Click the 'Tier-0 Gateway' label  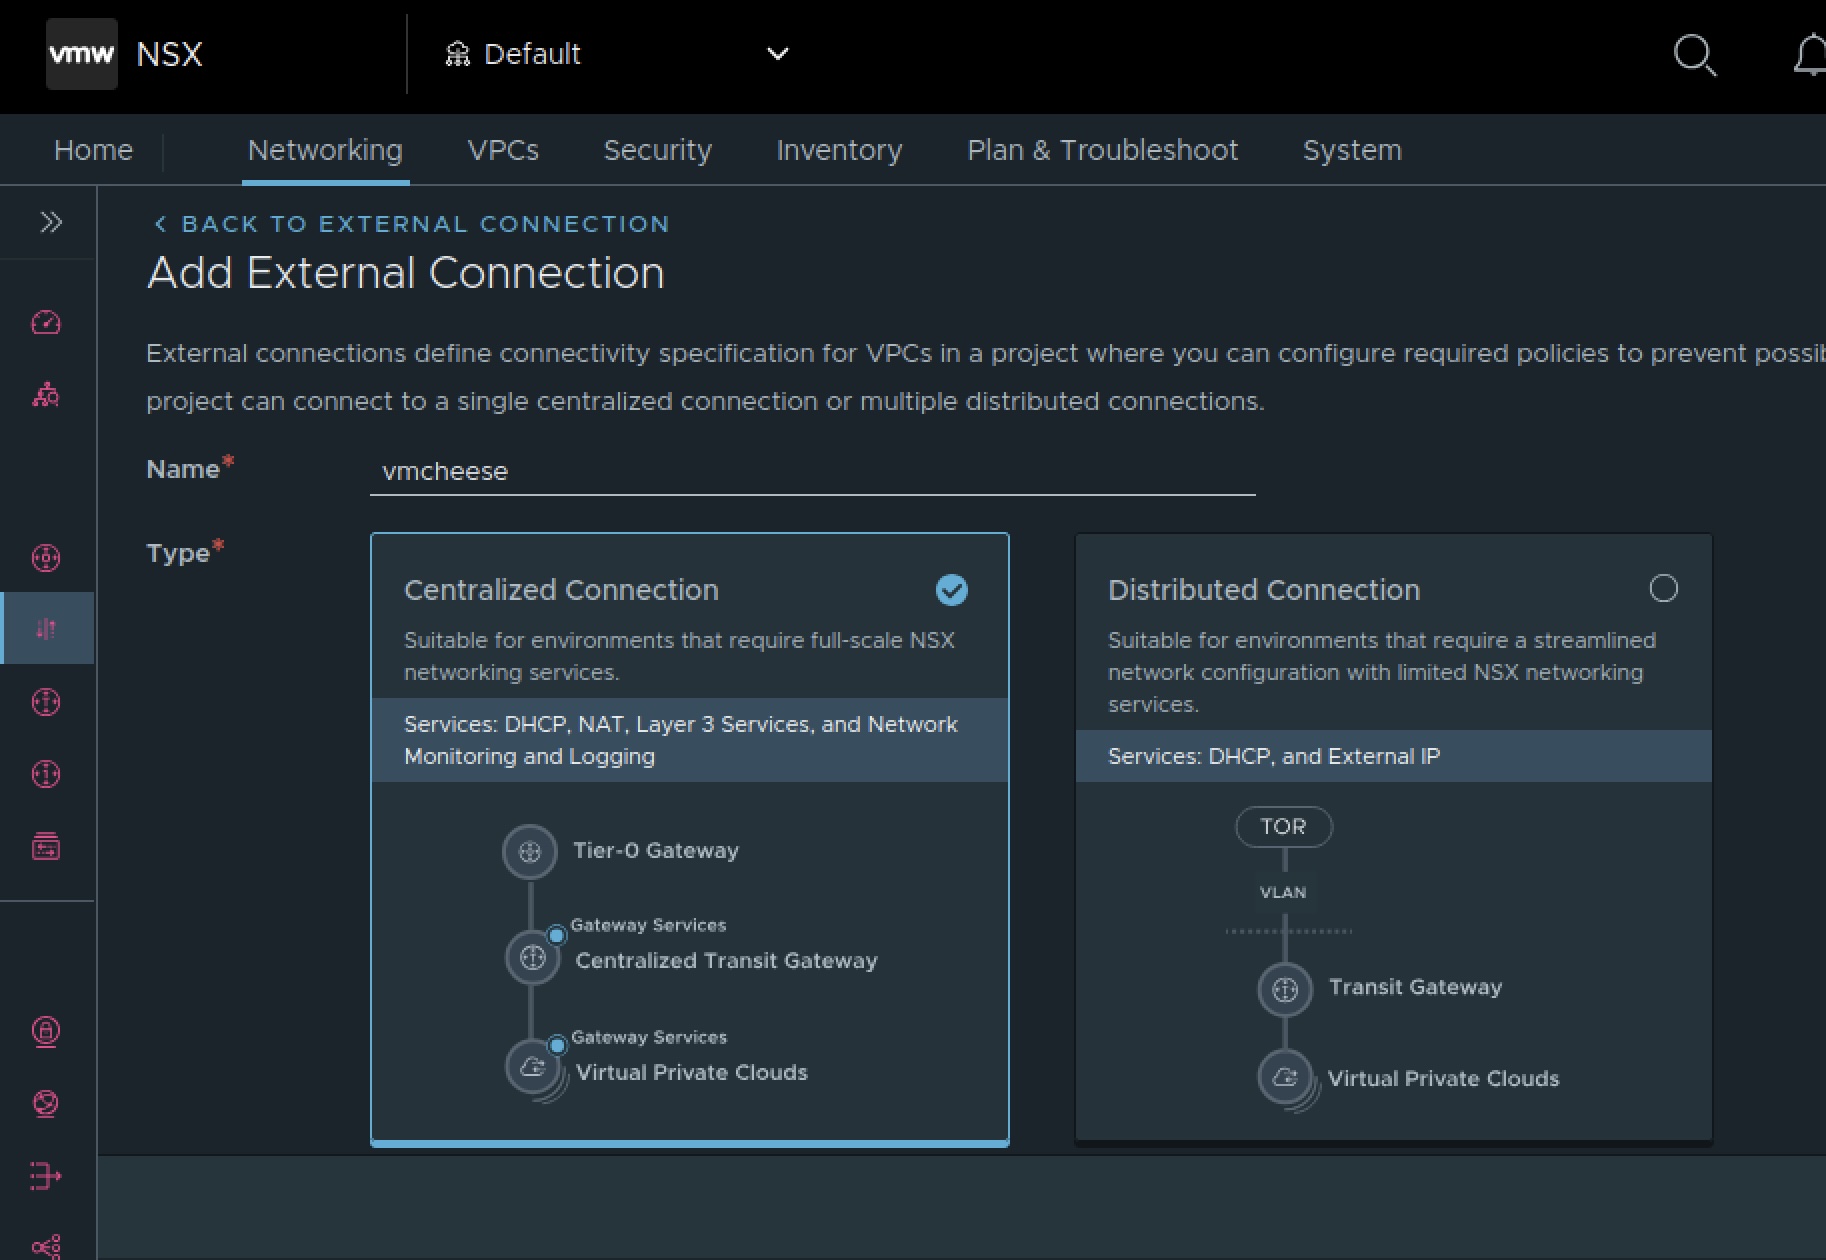[656, 850]
